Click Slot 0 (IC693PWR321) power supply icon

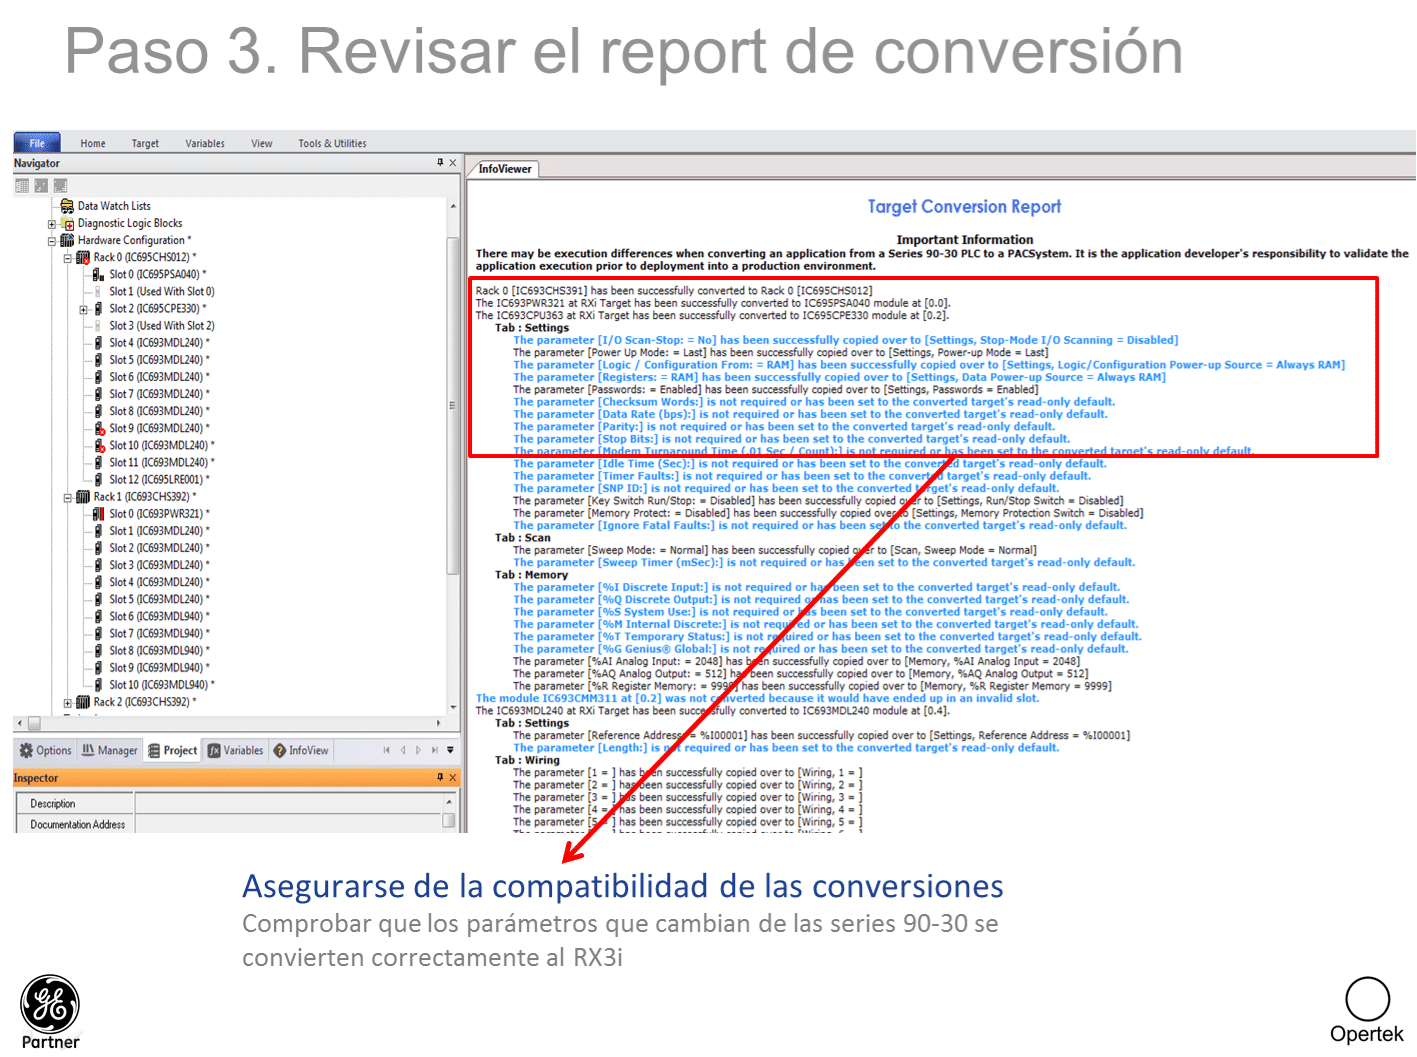tap(98, 513)
